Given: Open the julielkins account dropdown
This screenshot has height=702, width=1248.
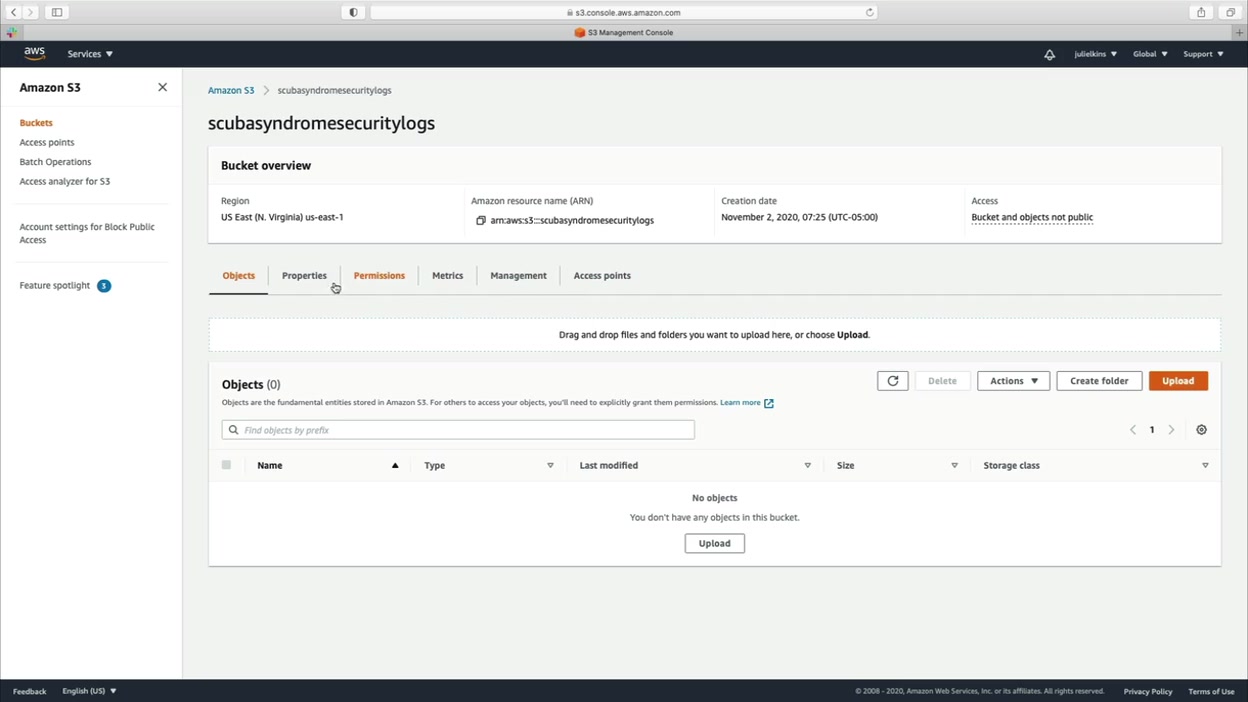Looking at the screenshot, I should tap(1096, 54).
